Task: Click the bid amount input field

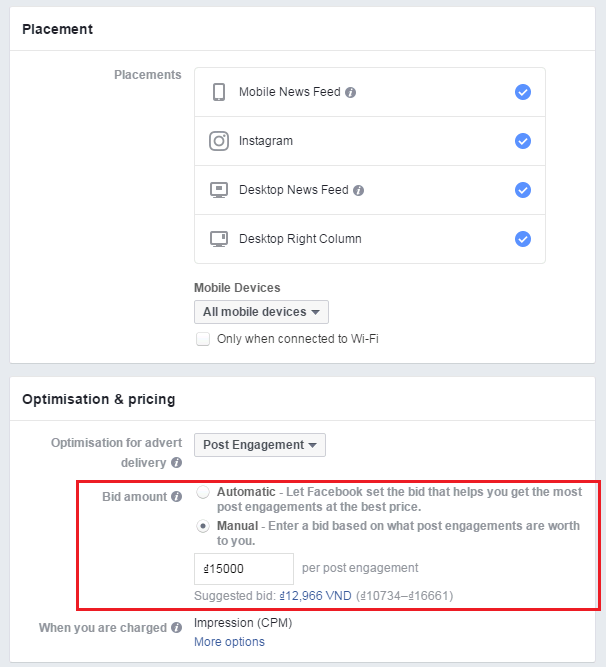Action: (x=244, y=569)
